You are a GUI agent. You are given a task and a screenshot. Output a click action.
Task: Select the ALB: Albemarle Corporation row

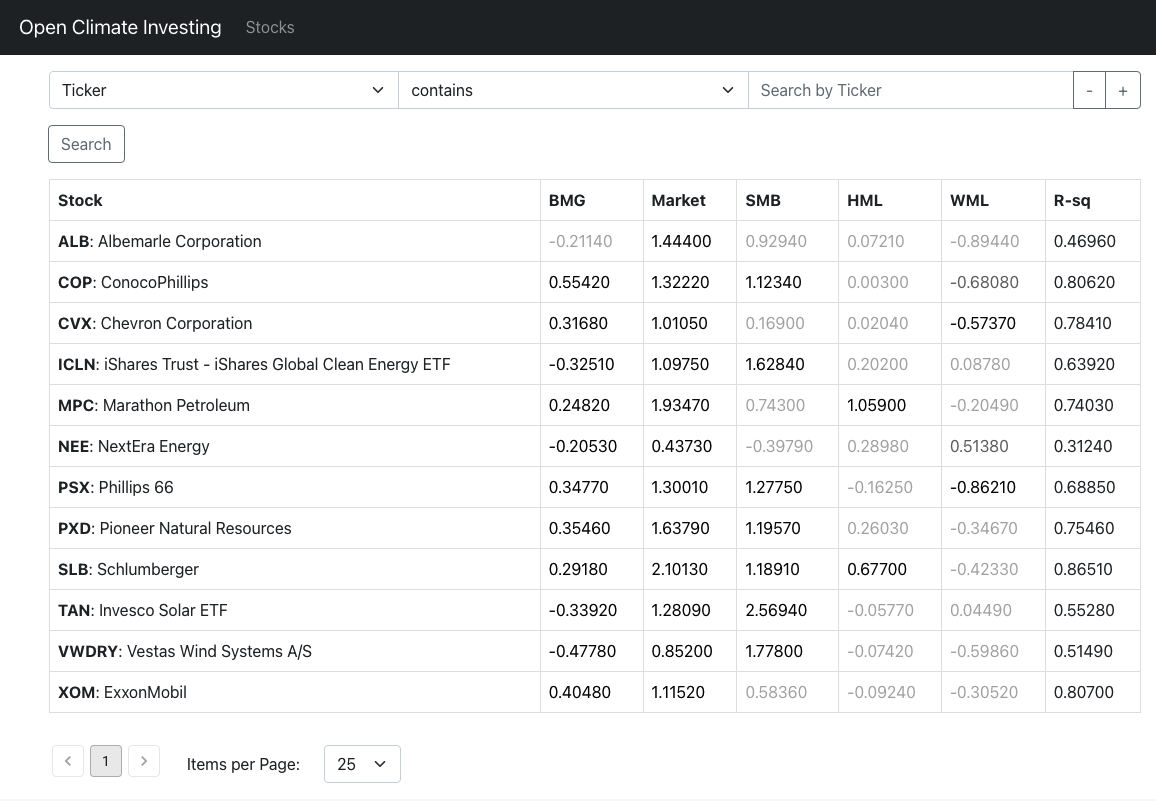(x=595, y=241)
